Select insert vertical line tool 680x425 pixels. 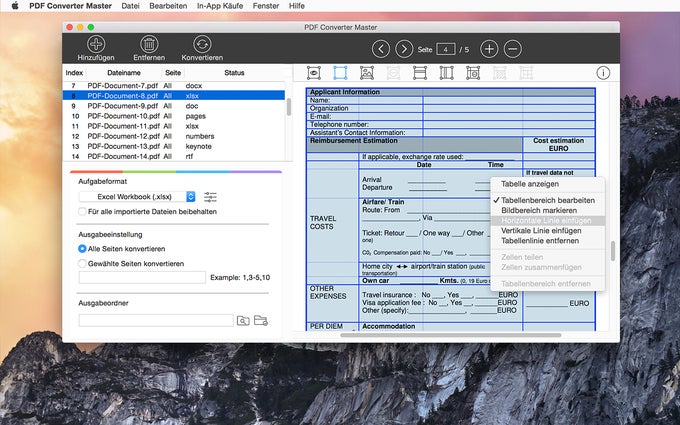[x=446, y=73]
